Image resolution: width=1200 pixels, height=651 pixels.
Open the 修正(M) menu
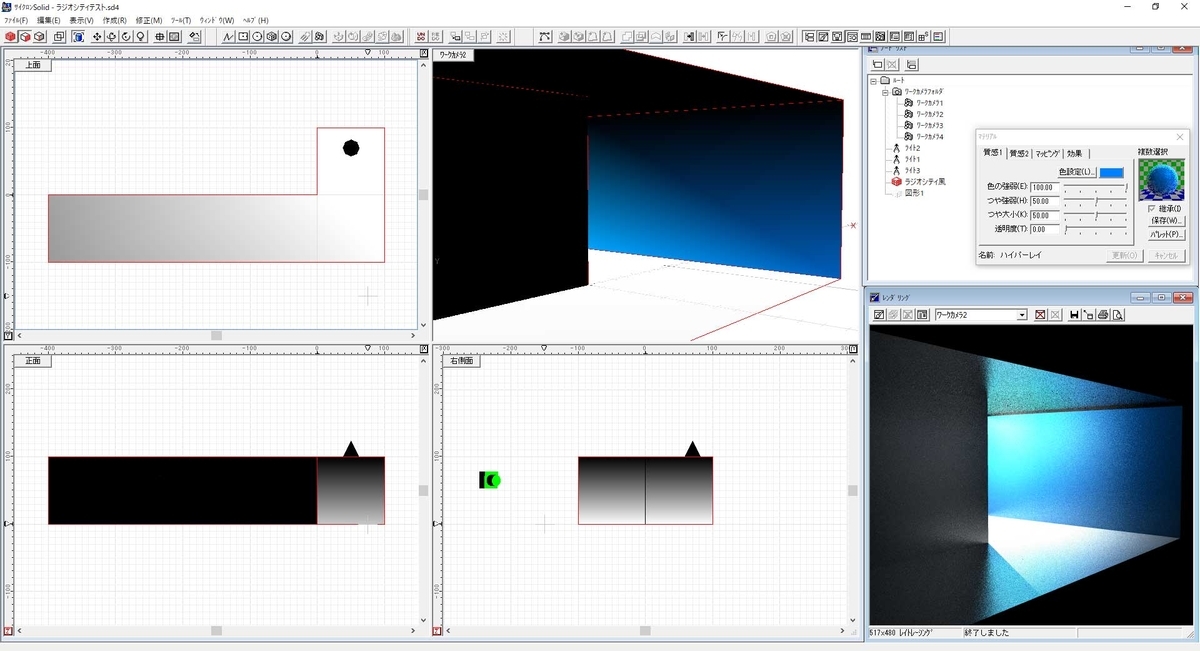[148, 20]
